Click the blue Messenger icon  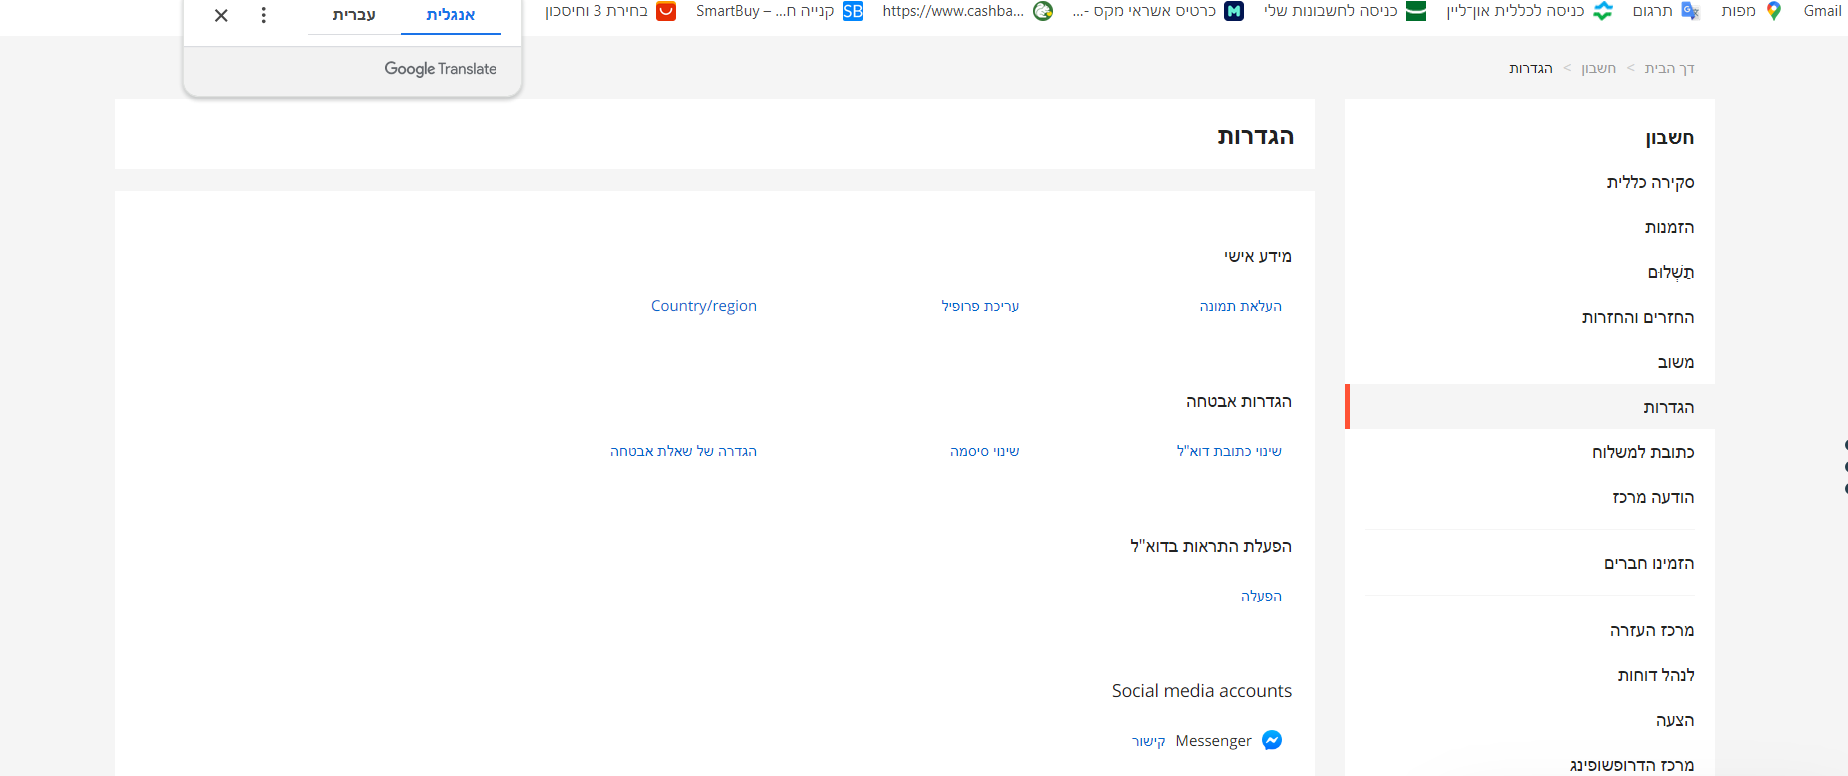tap(1272, 740)
